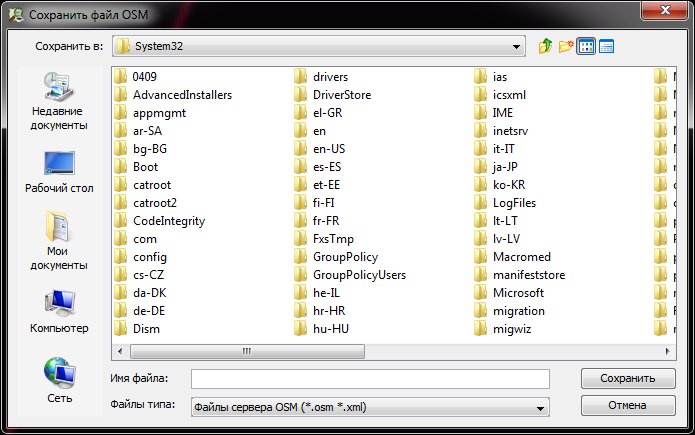This screenshot has width=695, height=435.
Task: Open Сеть network location
Action: tap(58, 381)
